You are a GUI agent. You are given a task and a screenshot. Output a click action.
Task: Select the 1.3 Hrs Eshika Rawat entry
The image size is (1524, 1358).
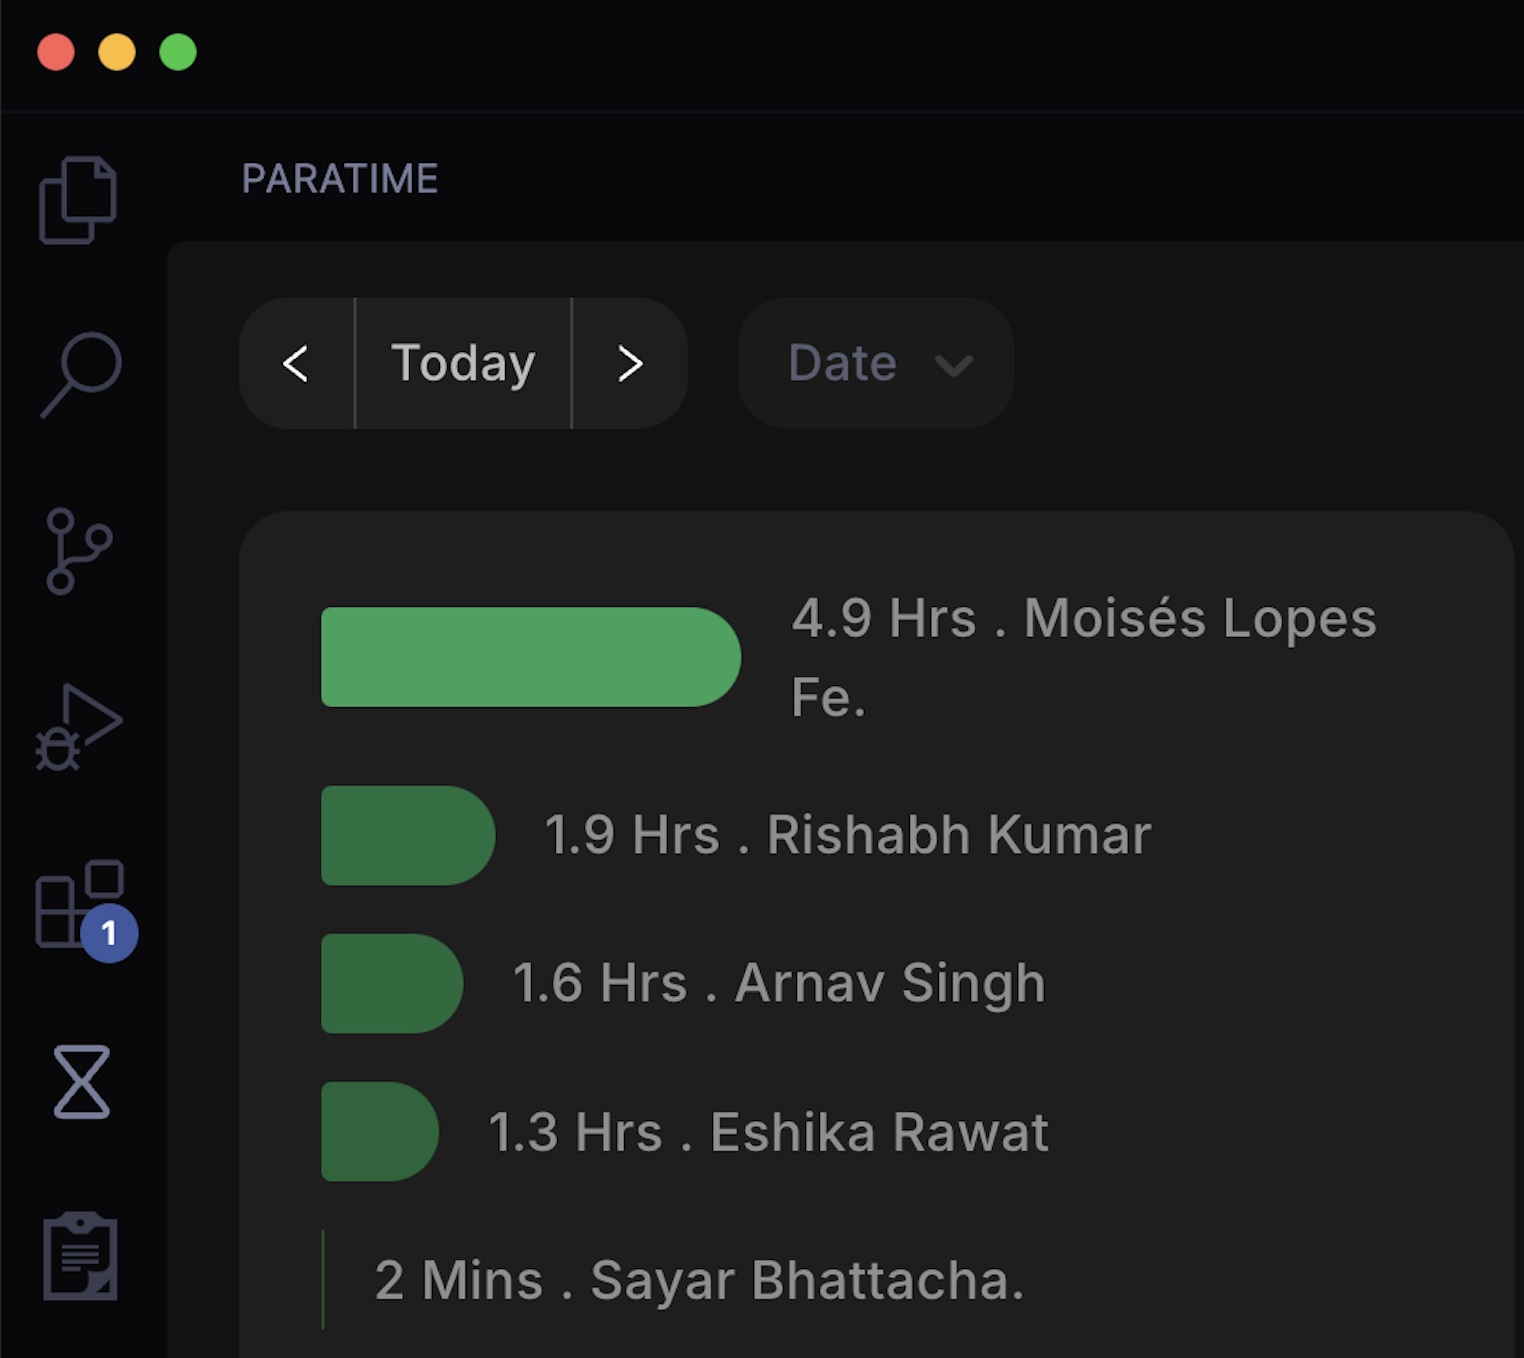point(767,1132)
